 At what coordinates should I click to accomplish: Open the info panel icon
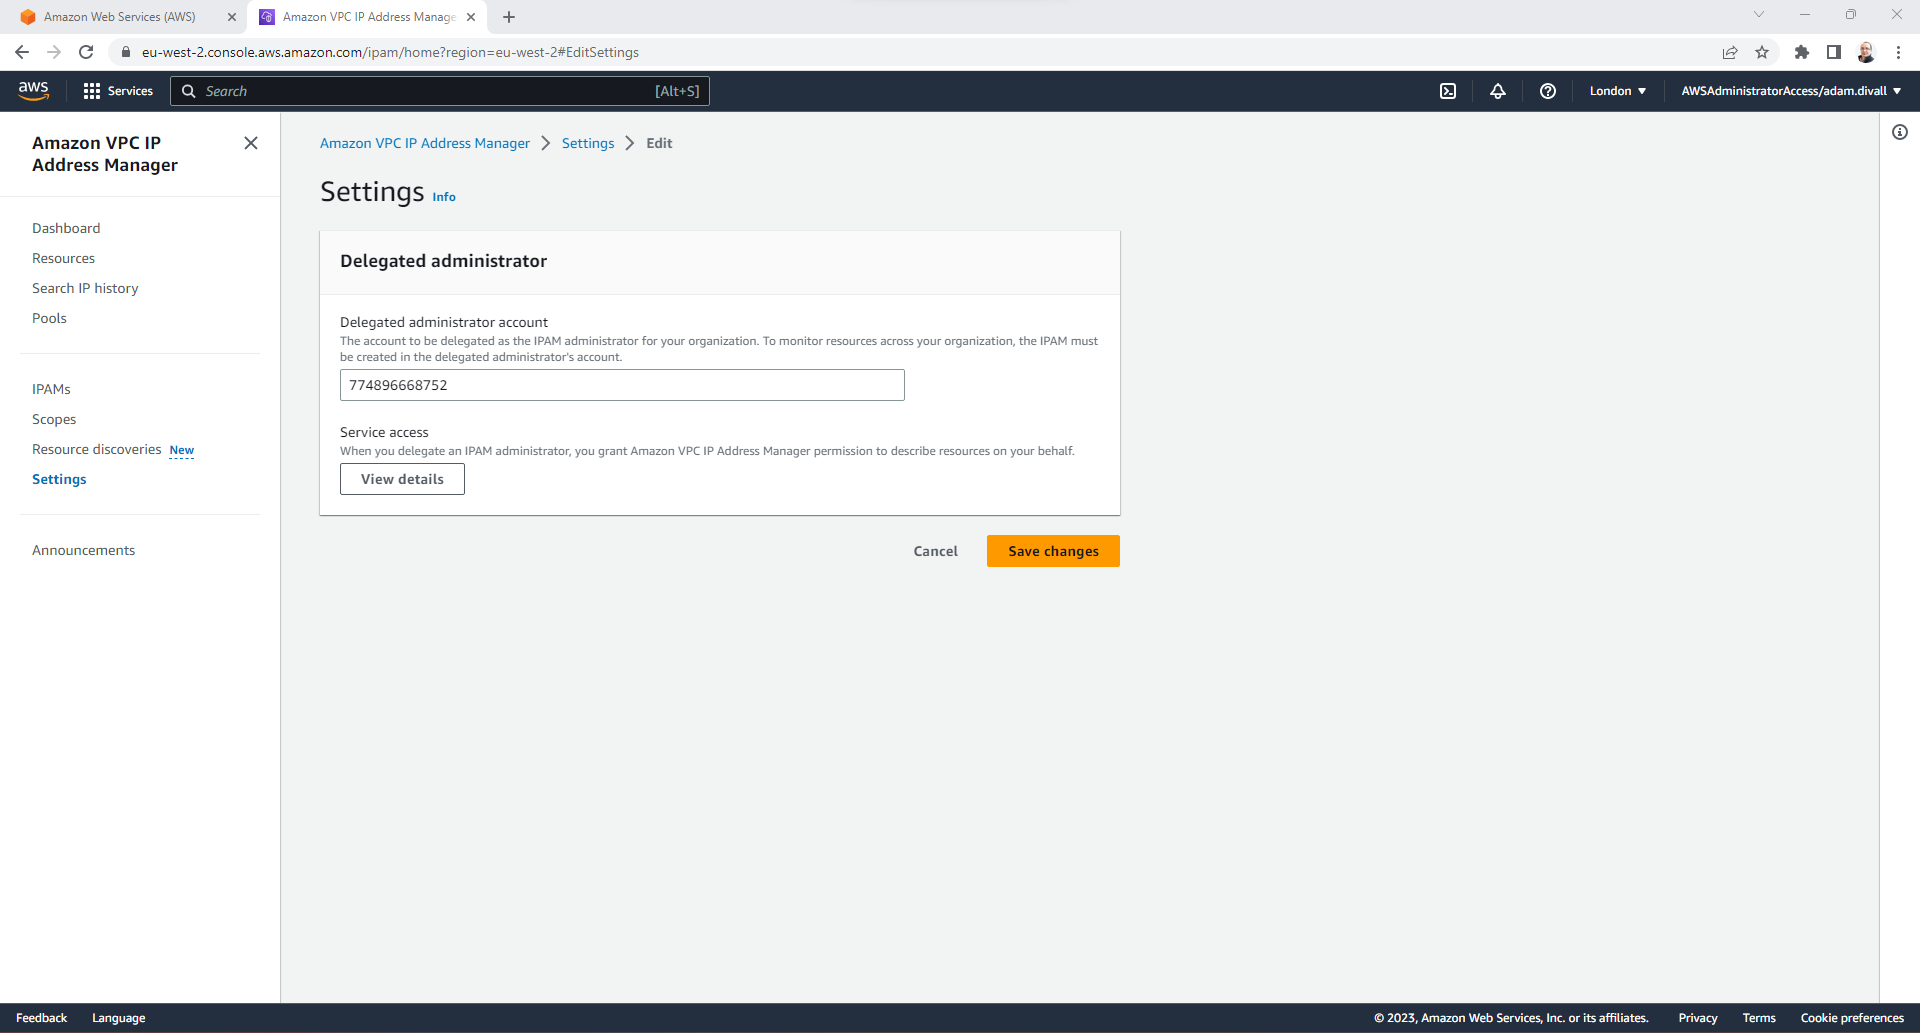pos(1900,132)
